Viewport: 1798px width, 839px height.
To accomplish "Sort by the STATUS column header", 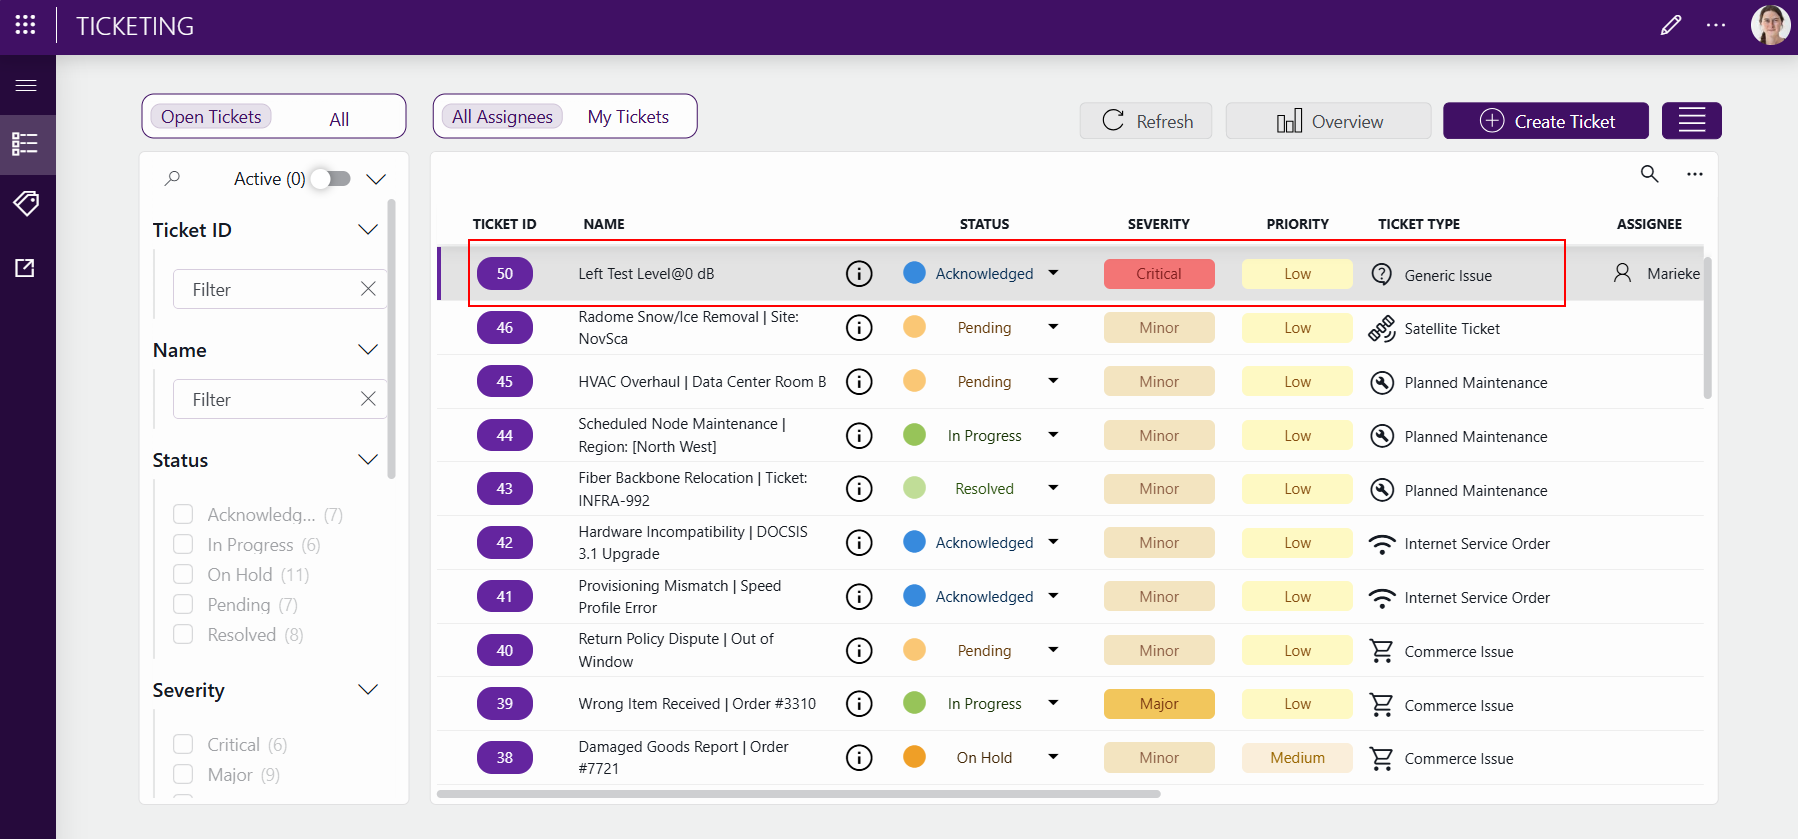I will [x=984, y=224].
